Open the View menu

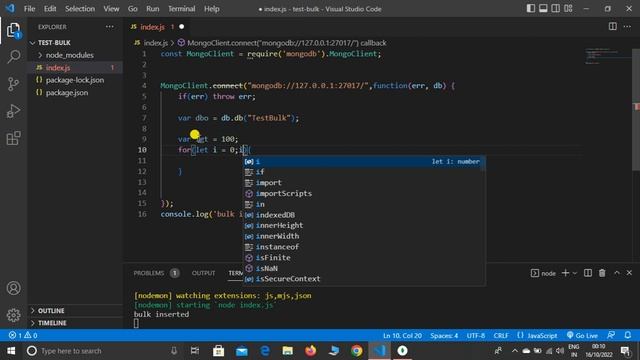click(x=111, y=9)
